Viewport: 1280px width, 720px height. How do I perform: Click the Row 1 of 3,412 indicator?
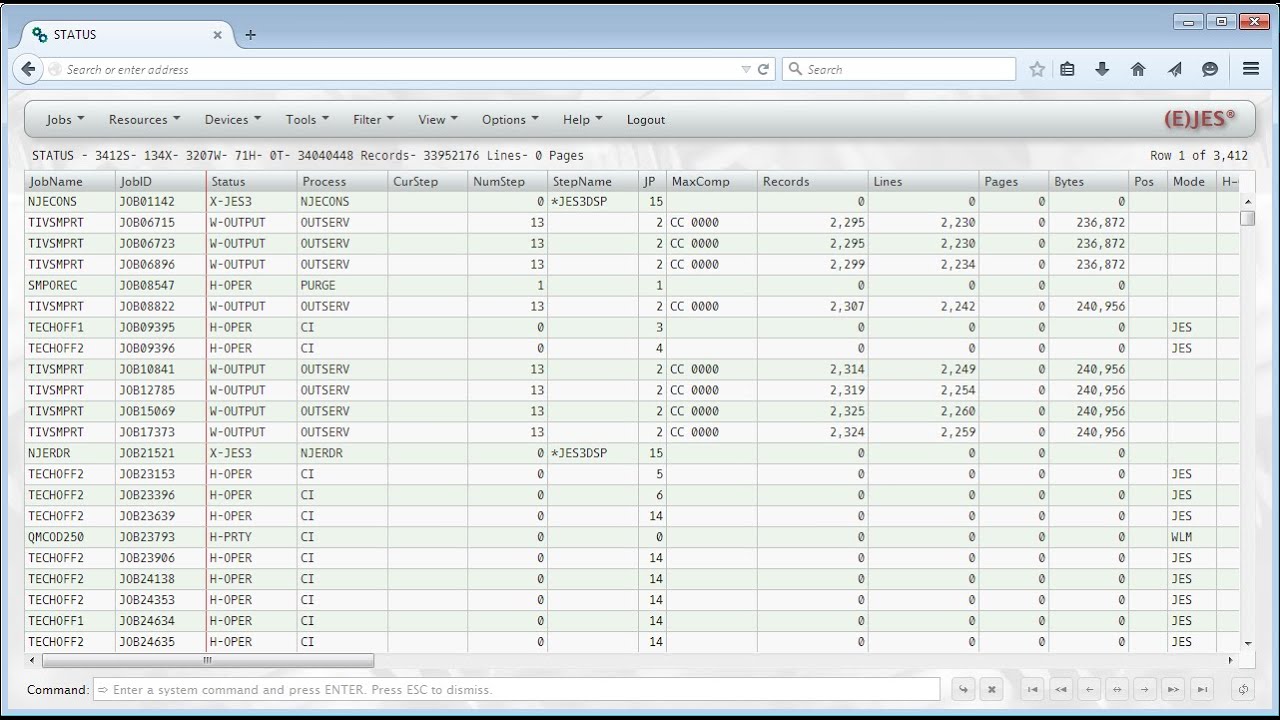coord(1199,155)
